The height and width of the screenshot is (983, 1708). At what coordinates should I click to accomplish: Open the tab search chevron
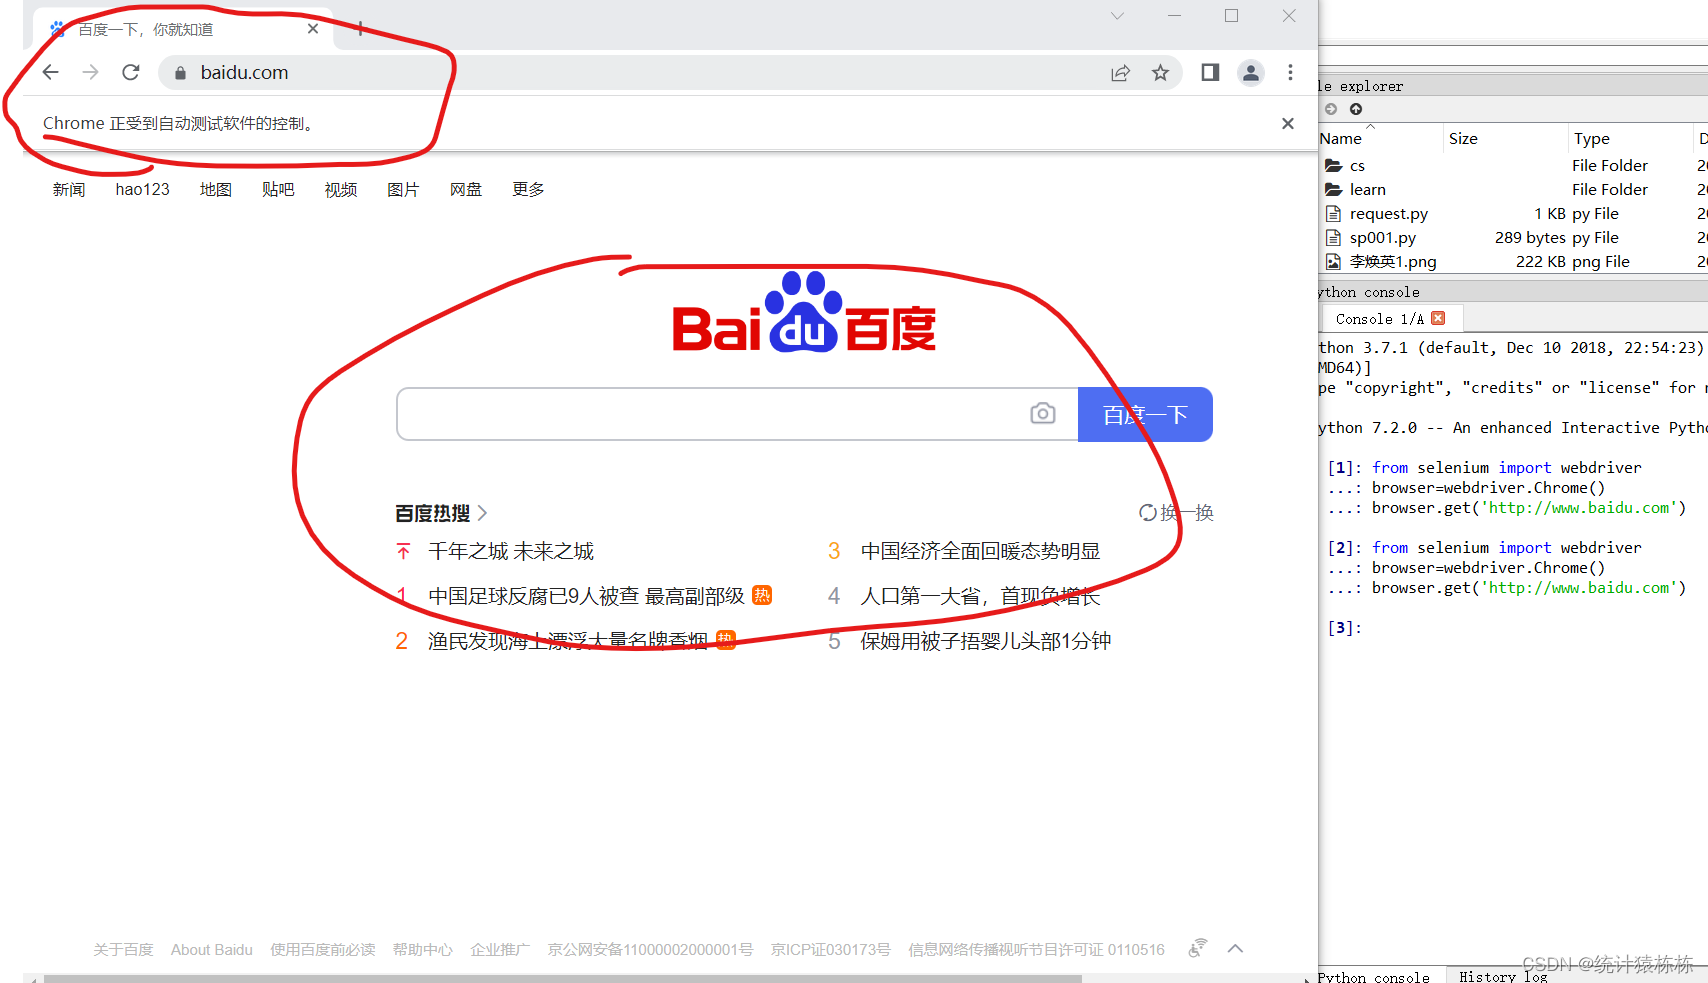[x=1118, y=16]
